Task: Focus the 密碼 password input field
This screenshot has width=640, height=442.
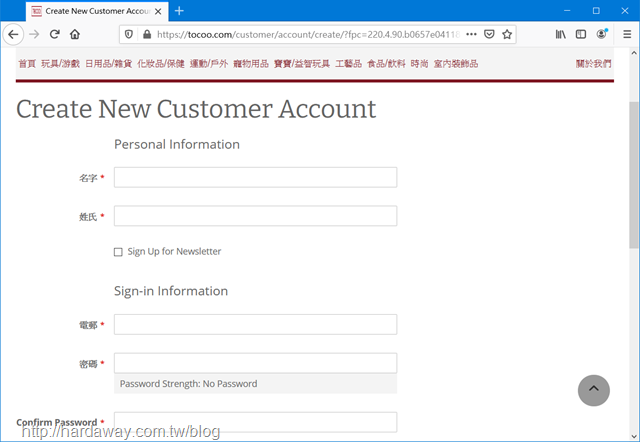Action: (x=256, y=363)
